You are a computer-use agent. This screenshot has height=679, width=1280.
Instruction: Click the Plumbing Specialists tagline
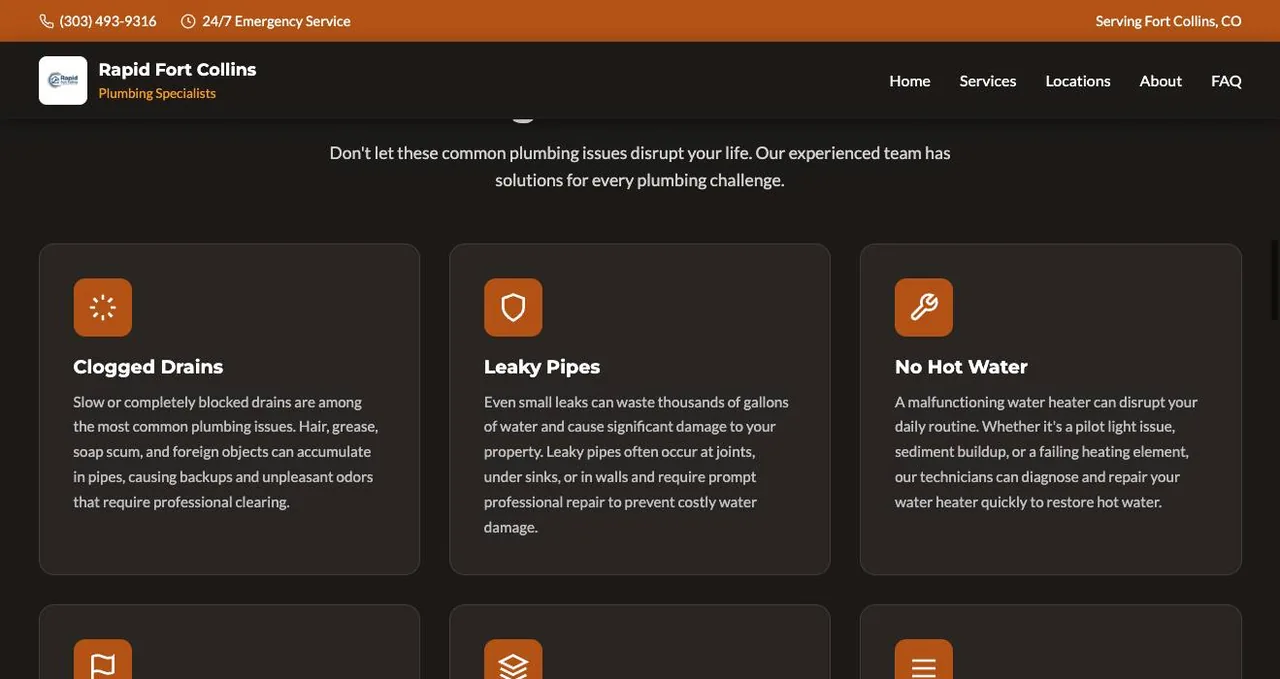(x=157, y=93)
